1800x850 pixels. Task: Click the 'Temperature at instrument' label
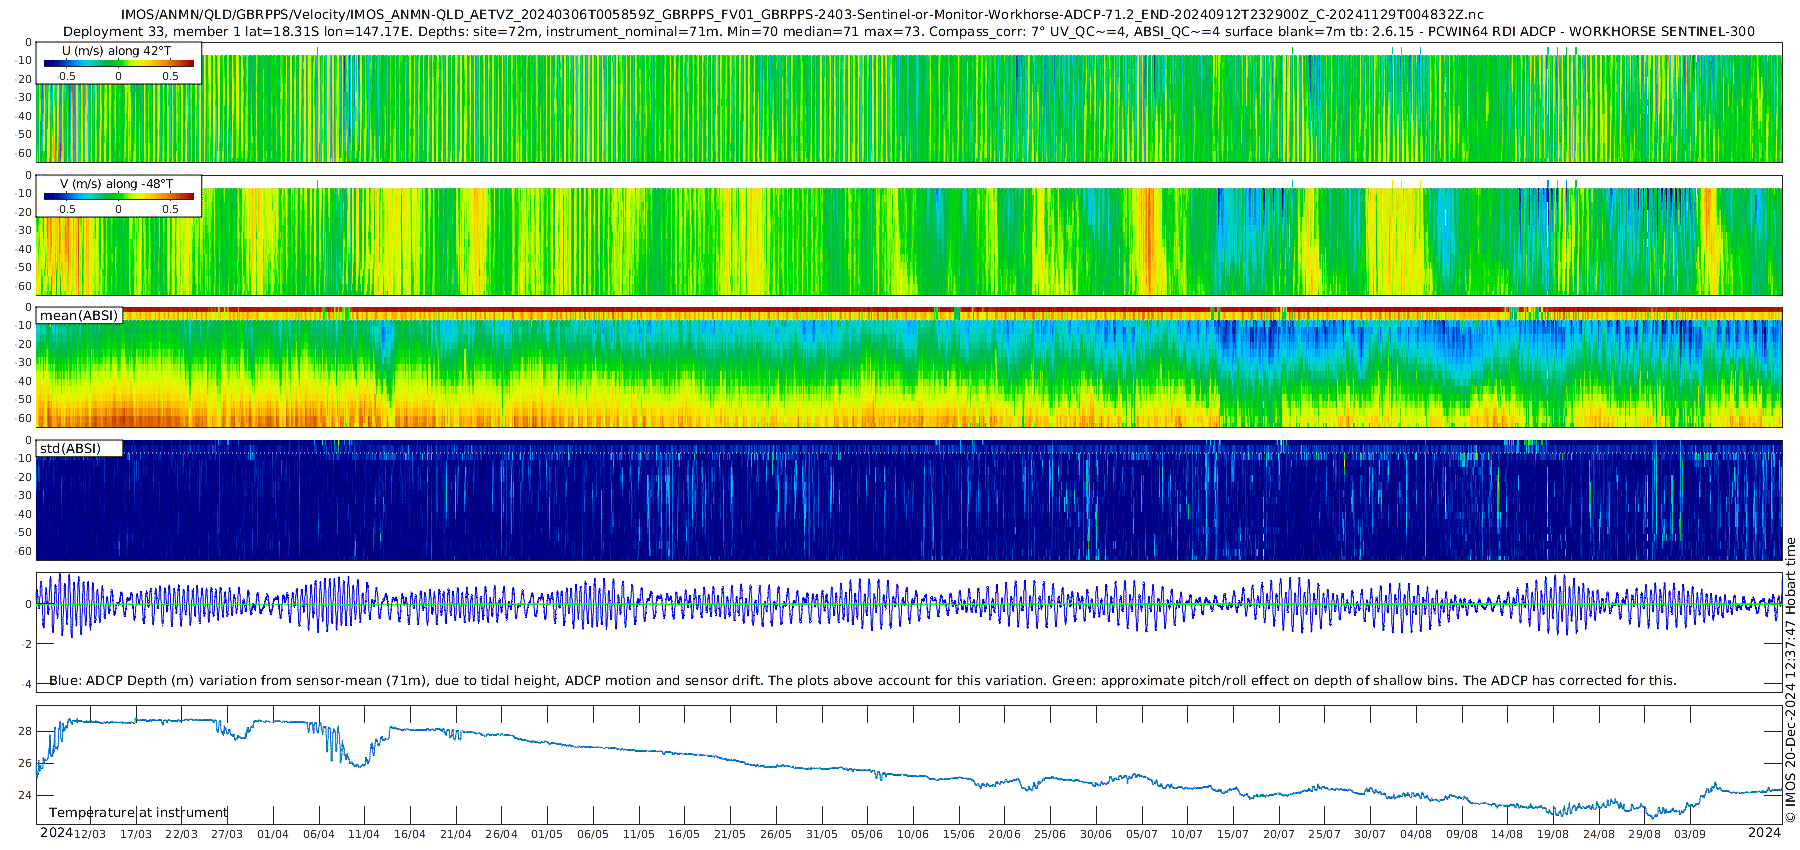click(x=138, y=813)
